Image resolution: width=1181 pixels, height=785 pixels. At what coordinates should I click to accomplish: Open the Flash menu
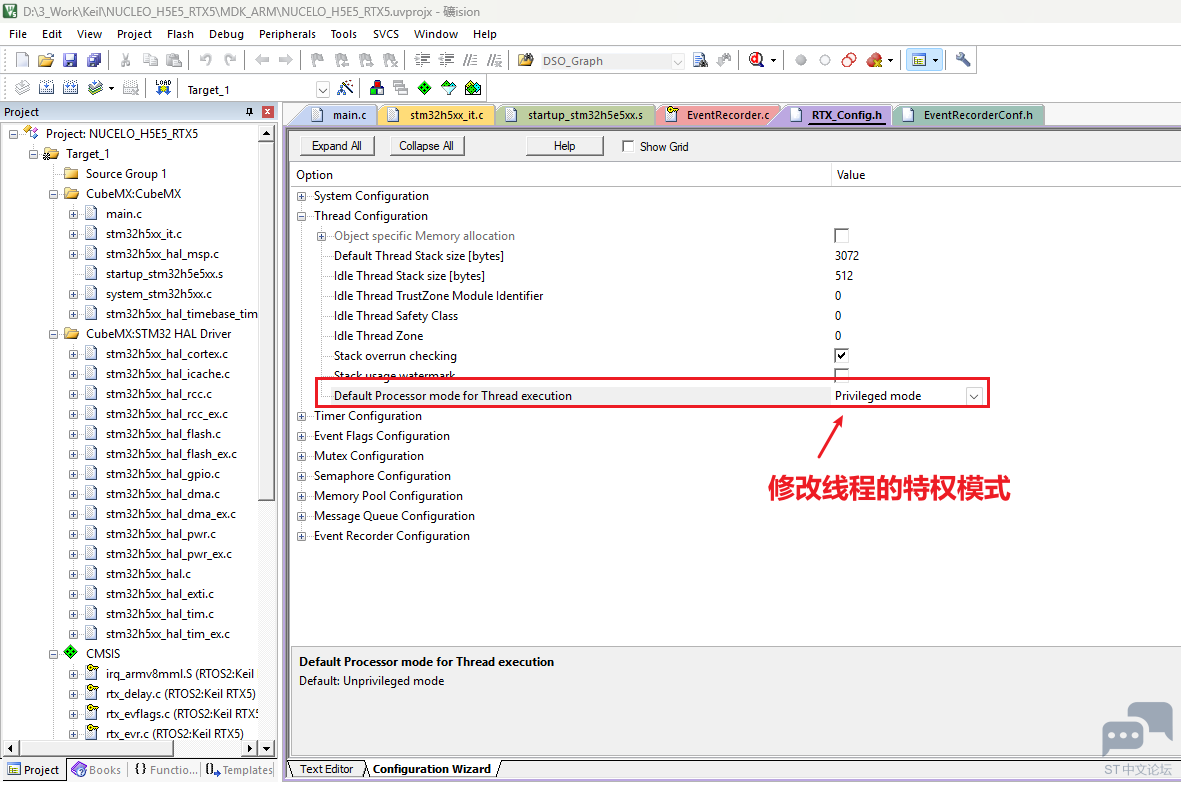click(180, 34)
